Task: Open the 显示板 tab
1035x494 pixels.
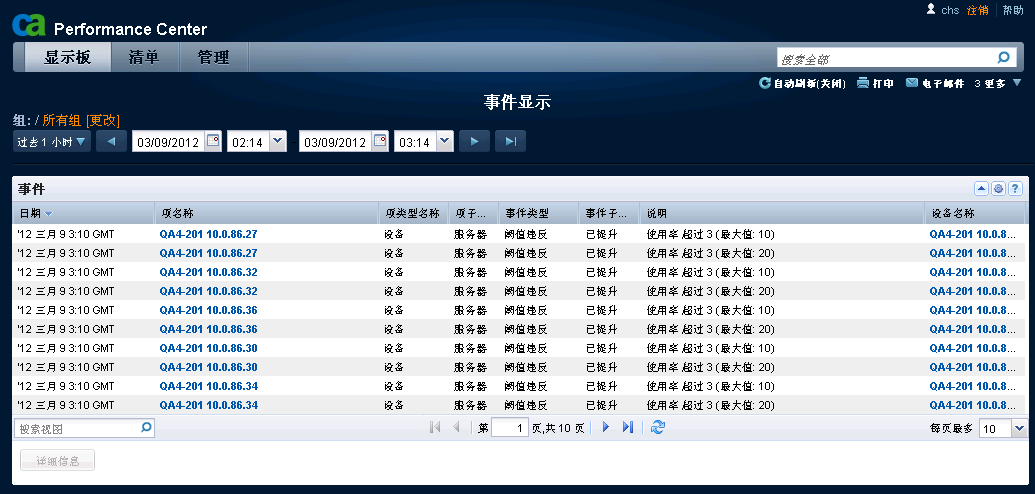Action: (x=67, y=57)
